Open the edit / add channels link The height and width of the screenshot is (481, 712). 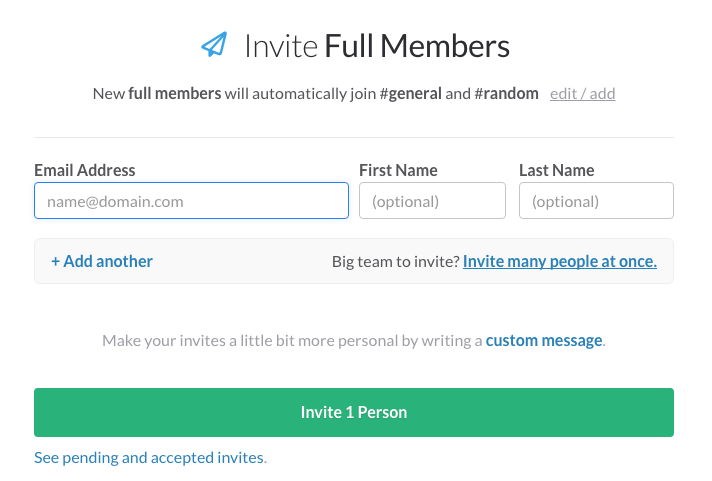tap(583, 94)
